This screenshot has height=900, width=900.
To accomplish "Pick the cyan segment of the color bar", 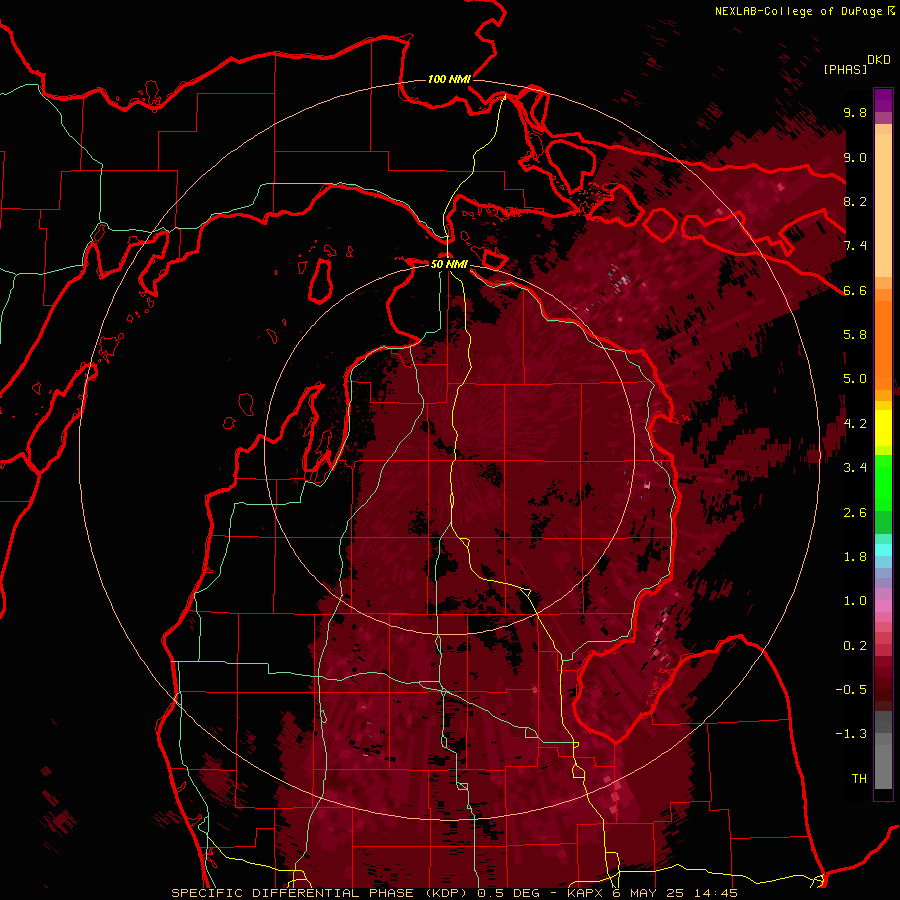I will point(883,550).
